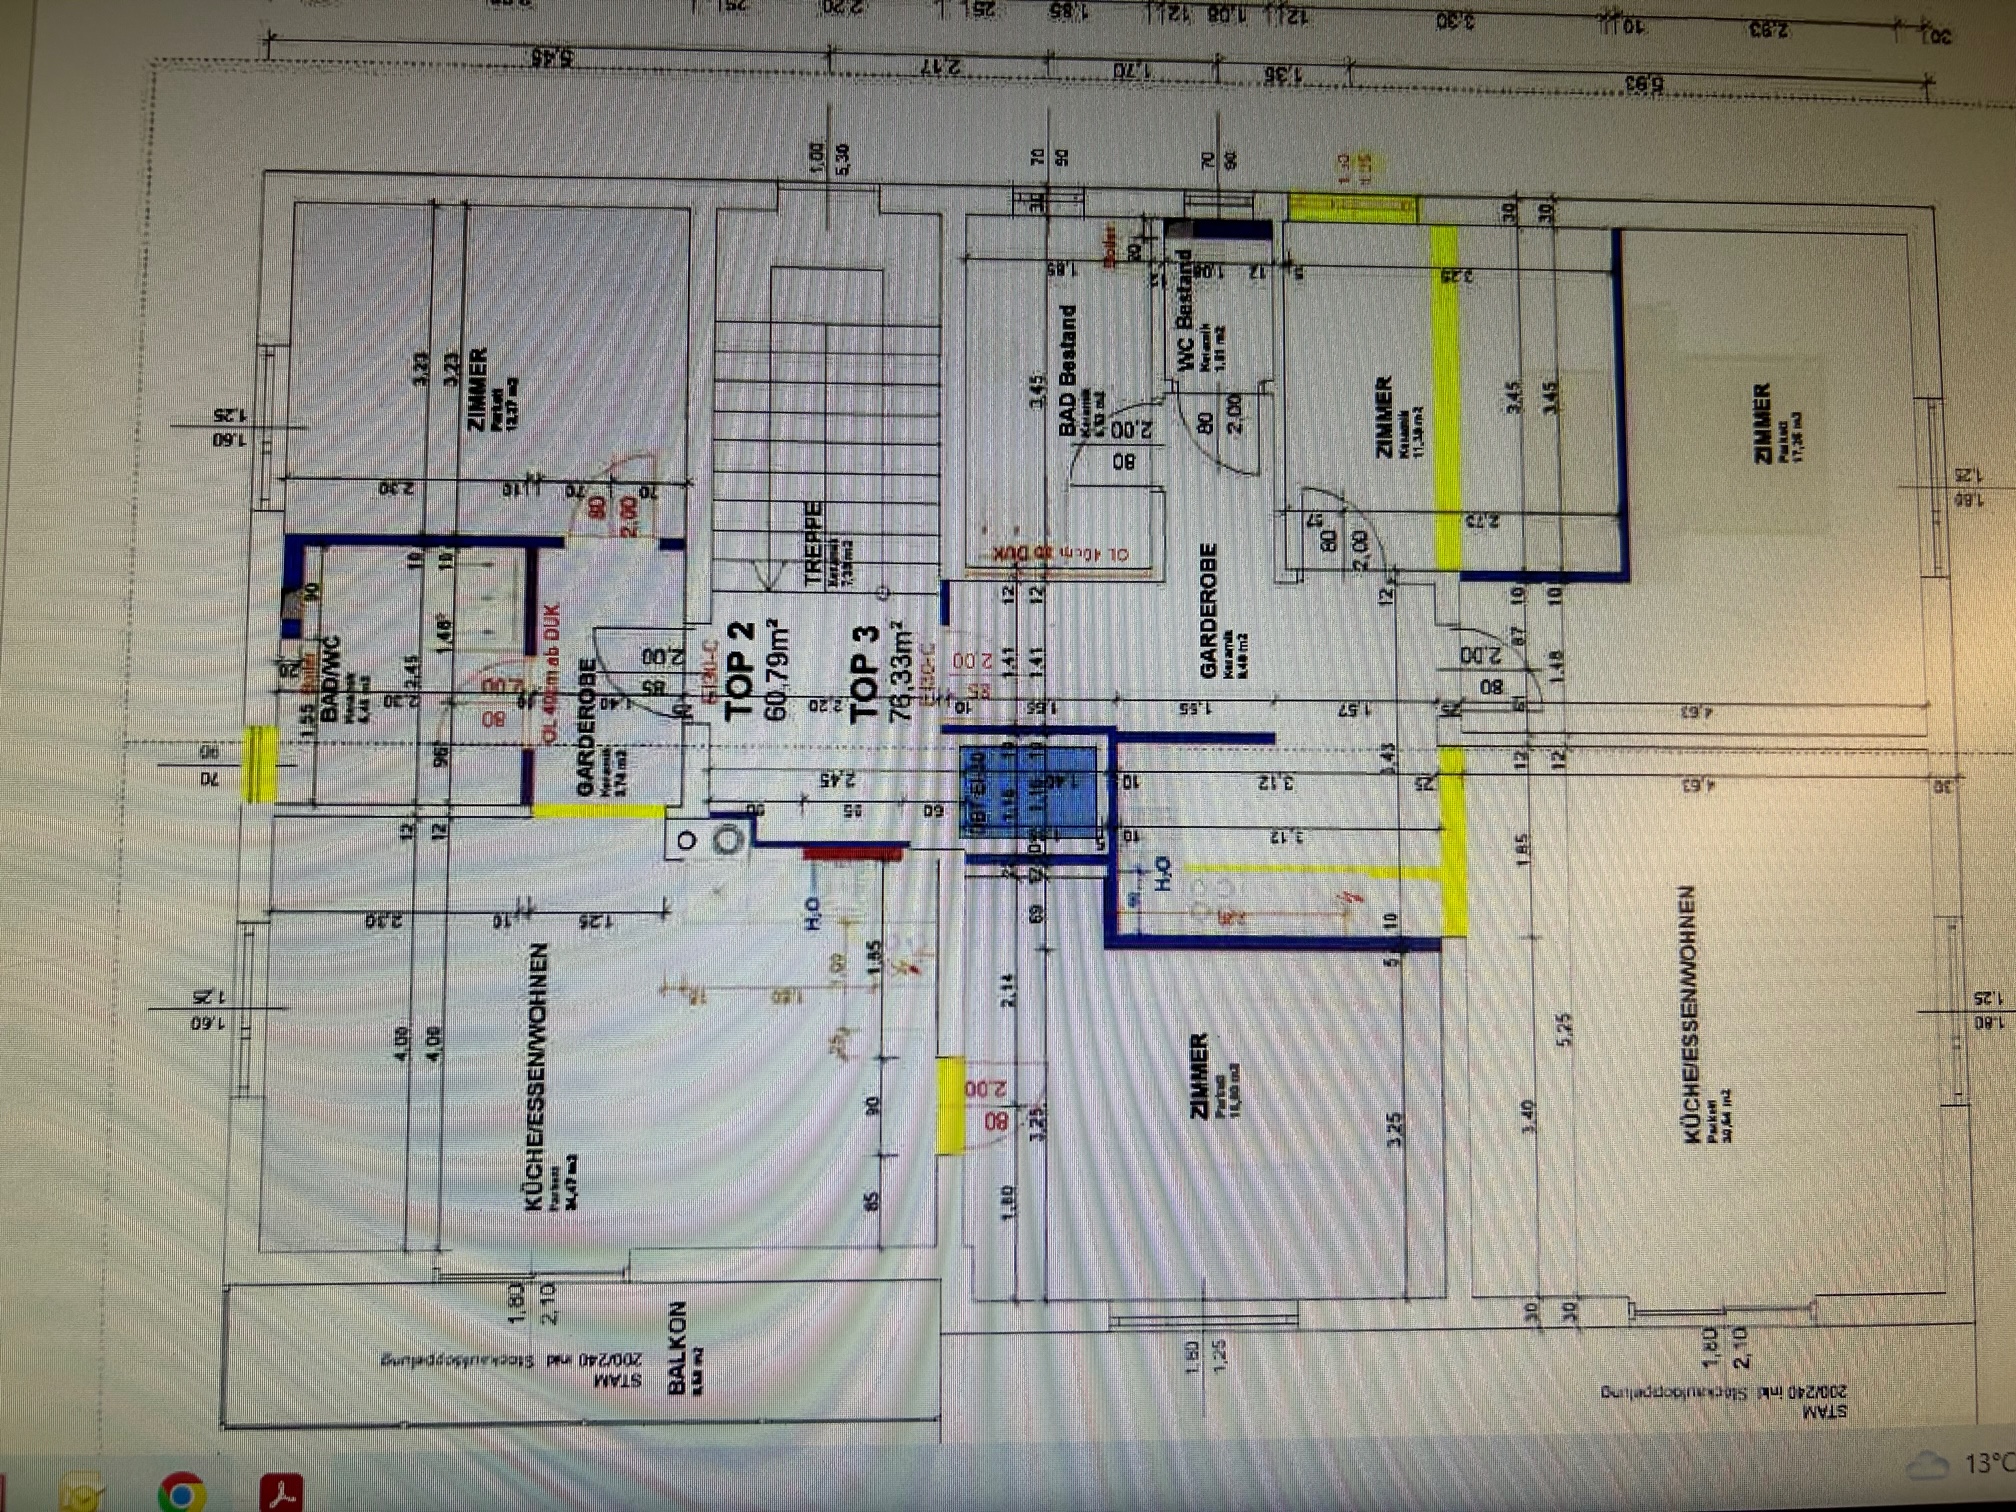This screenshot has height=1512, width=2016.
Task: Click the 'BAD Bestand' room label
Action: (x=1068, y=370)
